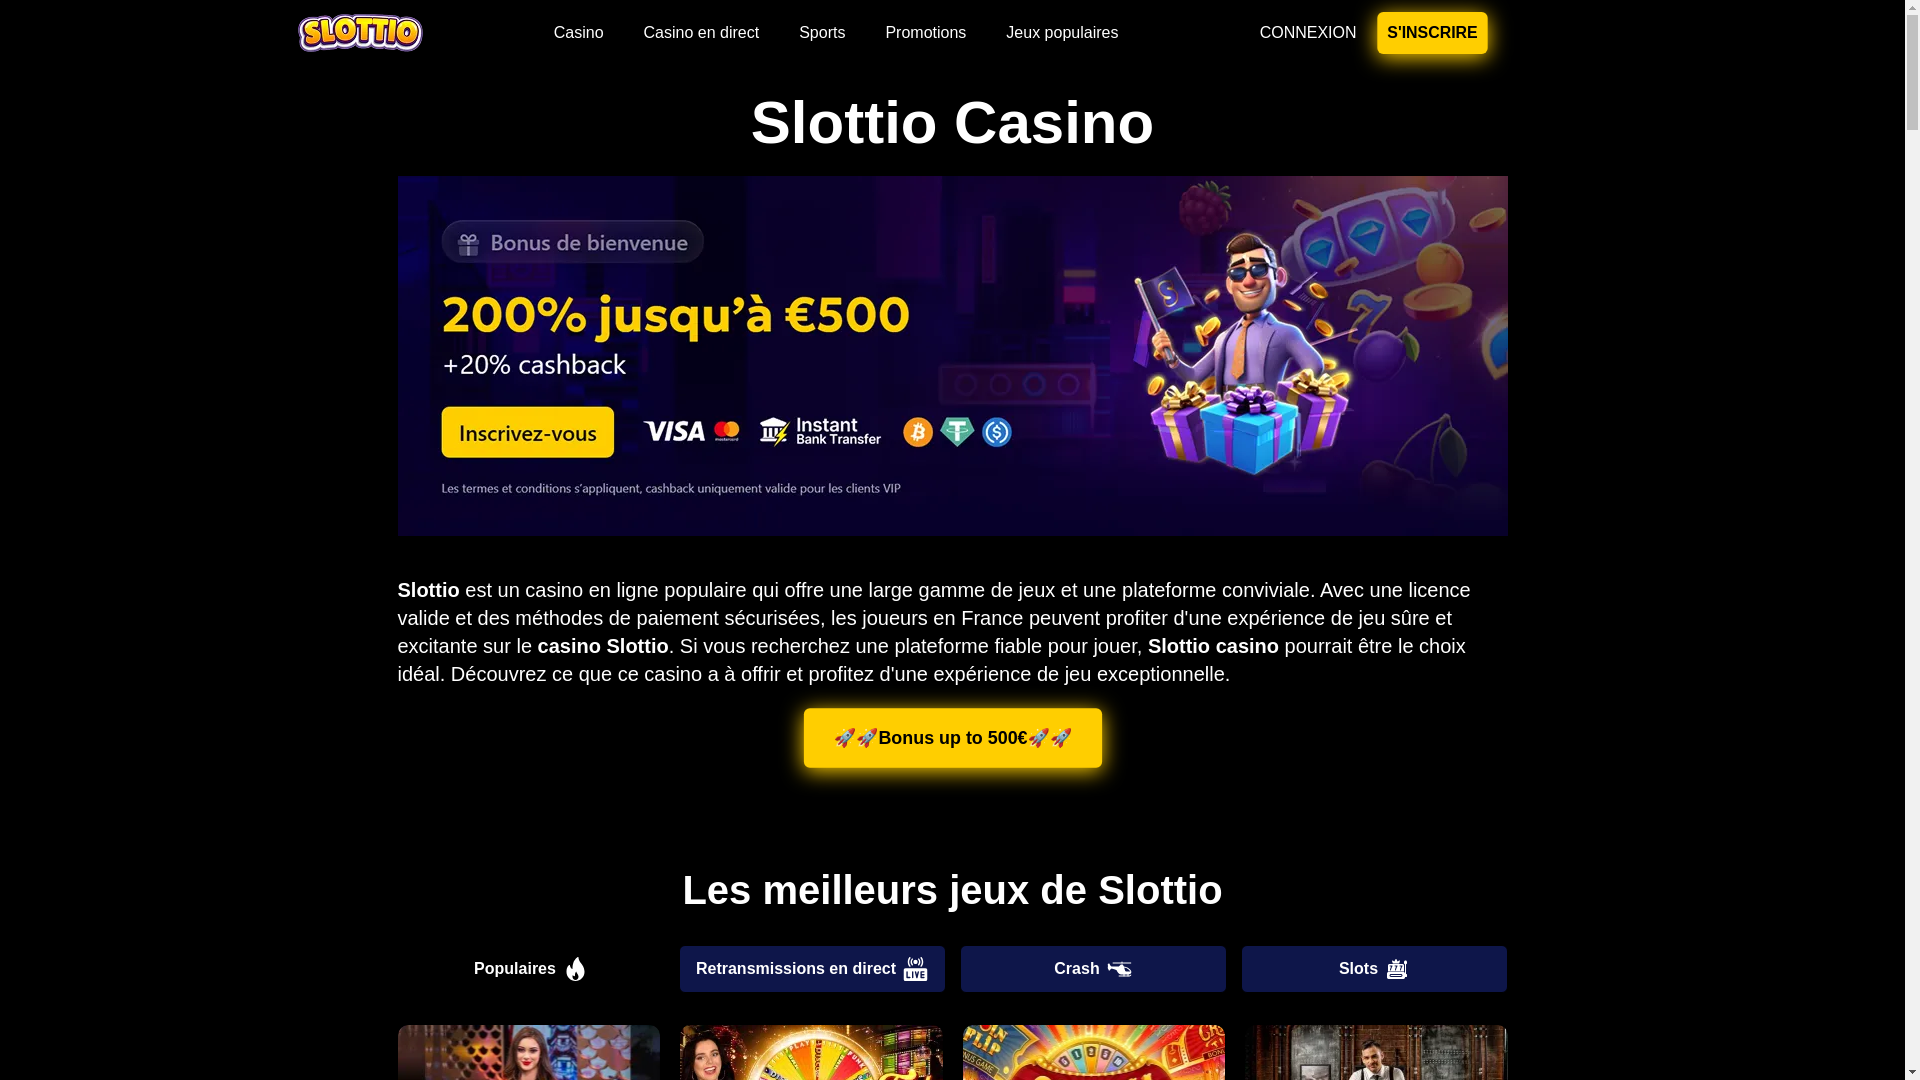Click the gift icon on Bonus de bienvenue
Screen dimensions: 1920x1080
click(x=468, y=243)
